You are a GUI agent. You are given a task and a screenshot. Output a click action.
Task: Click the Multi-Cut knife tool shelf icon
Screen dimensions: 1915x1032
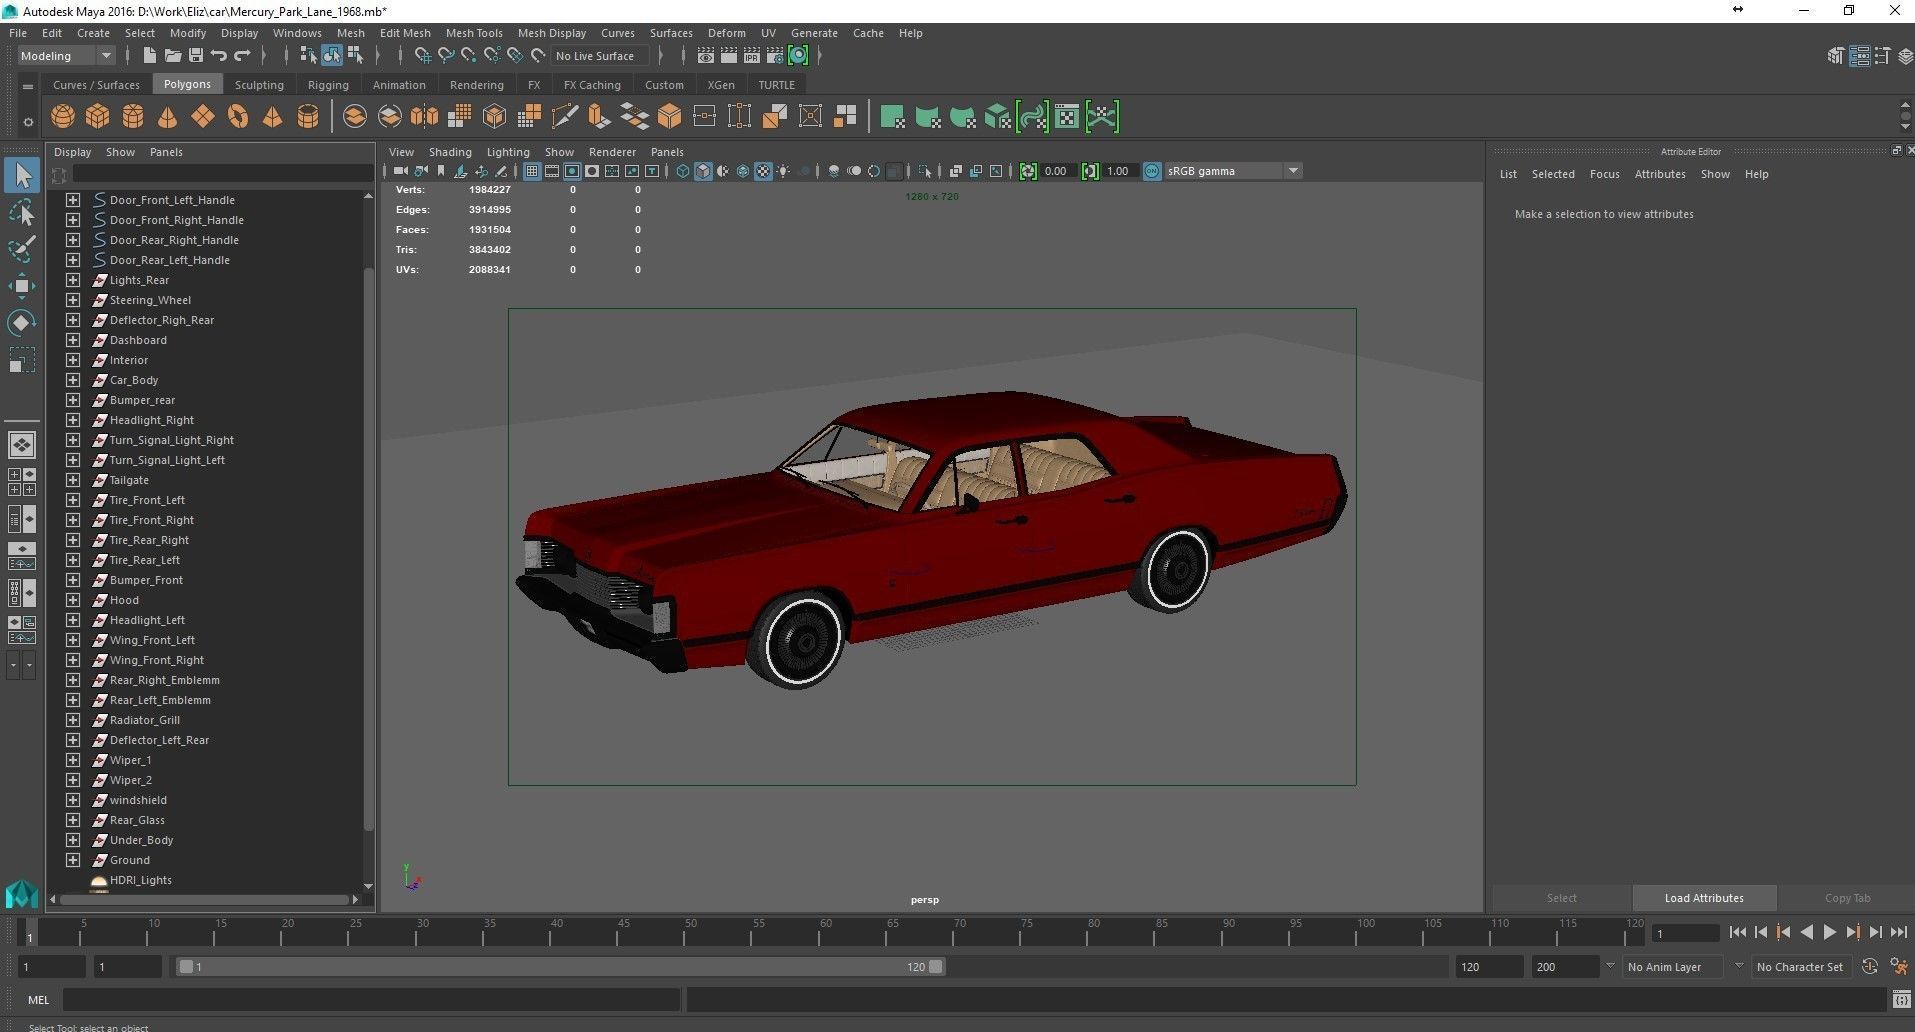564,117
